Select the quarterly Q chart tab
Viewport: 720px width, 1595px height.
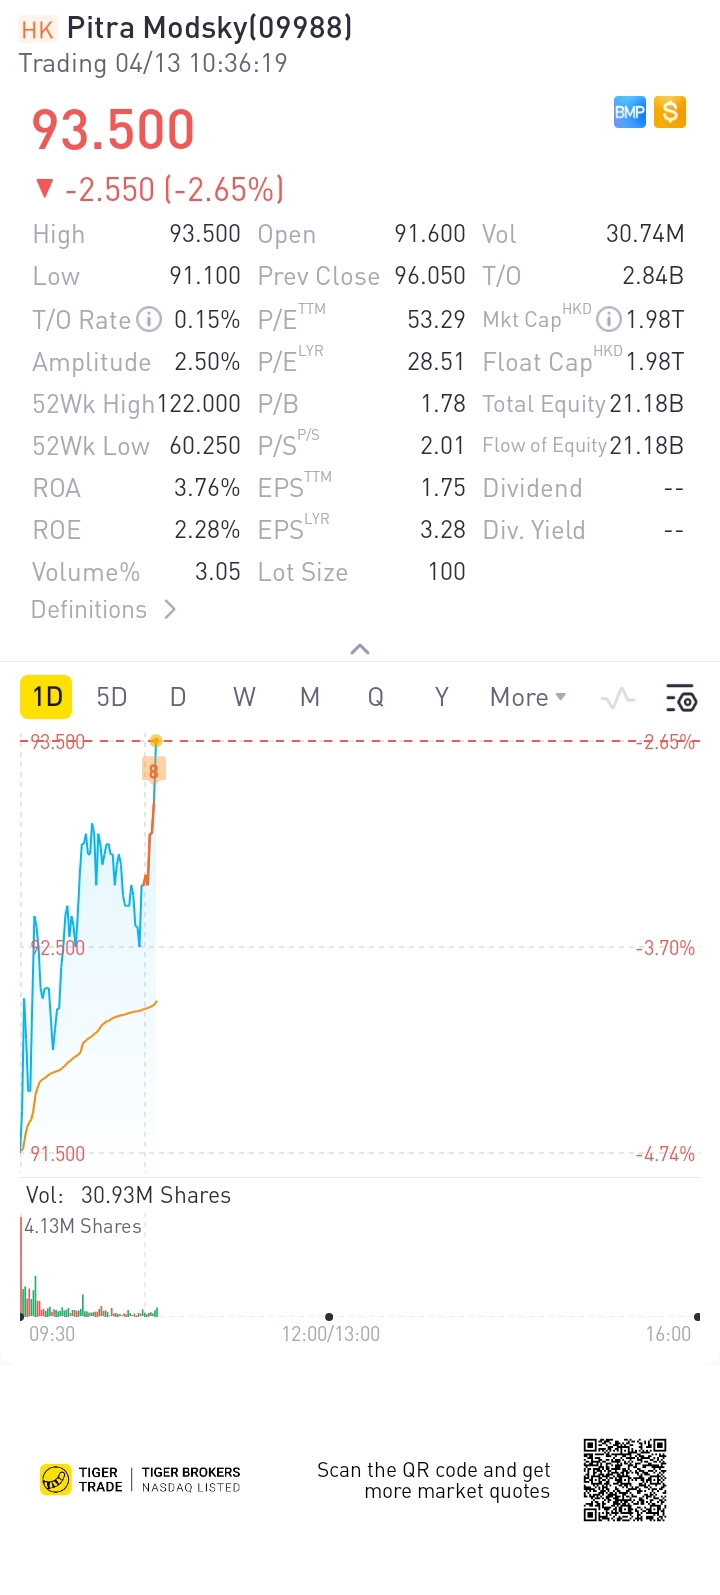coord(376,697)
